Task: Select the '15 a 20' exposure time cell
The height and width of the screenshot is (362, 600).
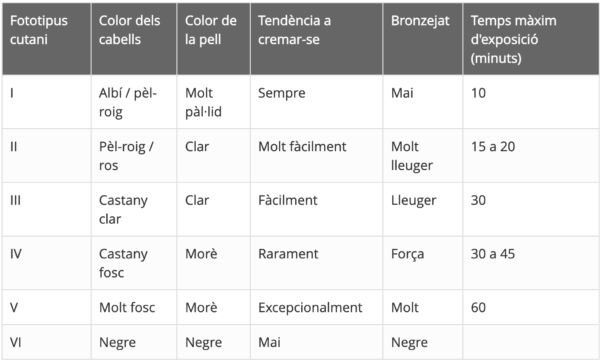Action: (x=531, y=156)
